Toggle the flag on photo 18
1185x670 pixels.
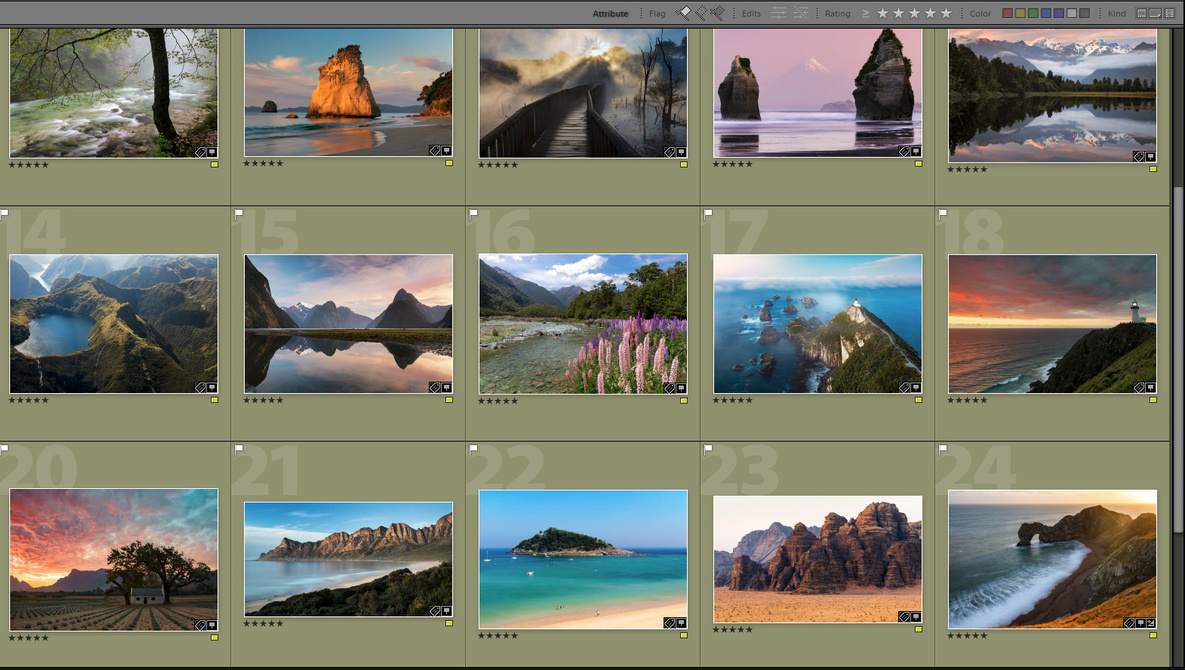pos(942,213)
